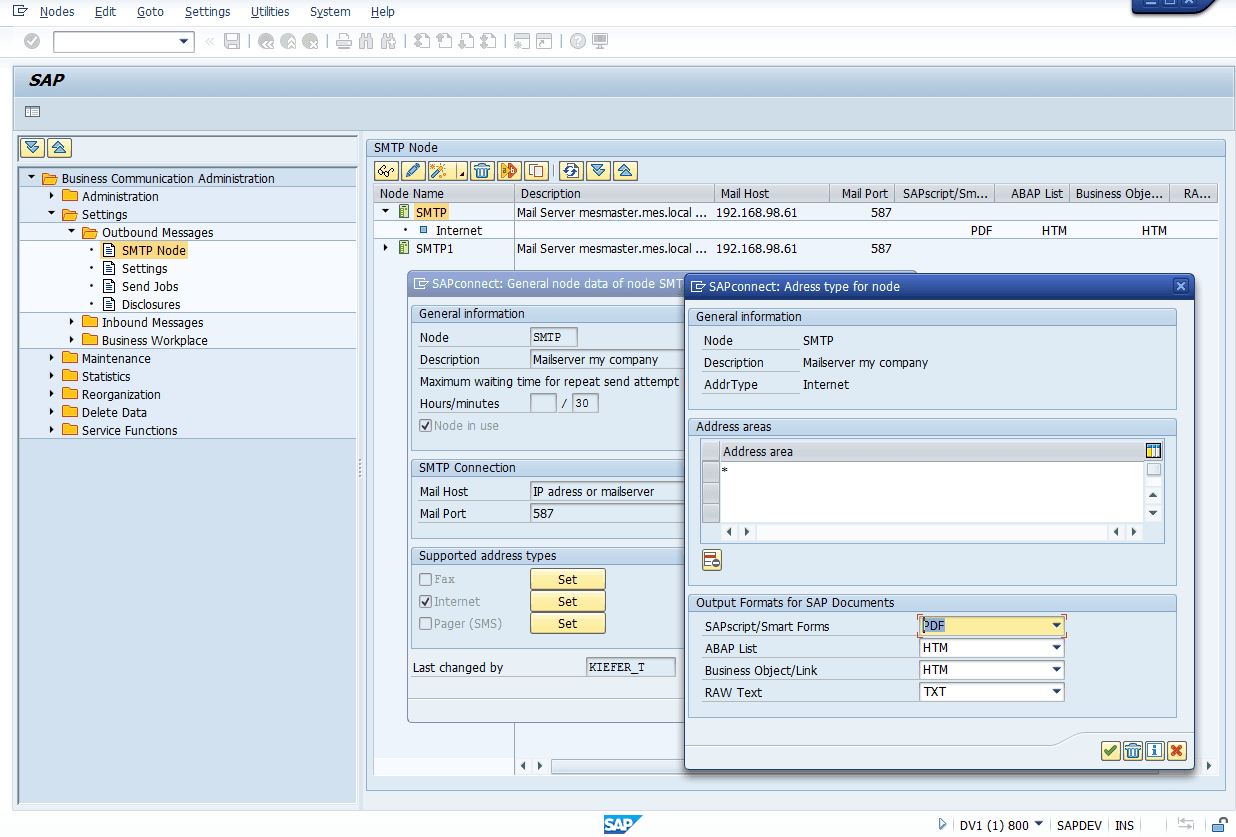Viewport: 1236px width, 837px height.
Task: Expand the SMTP1 node row
Action: pyautogui.click(x=386, y=248)
